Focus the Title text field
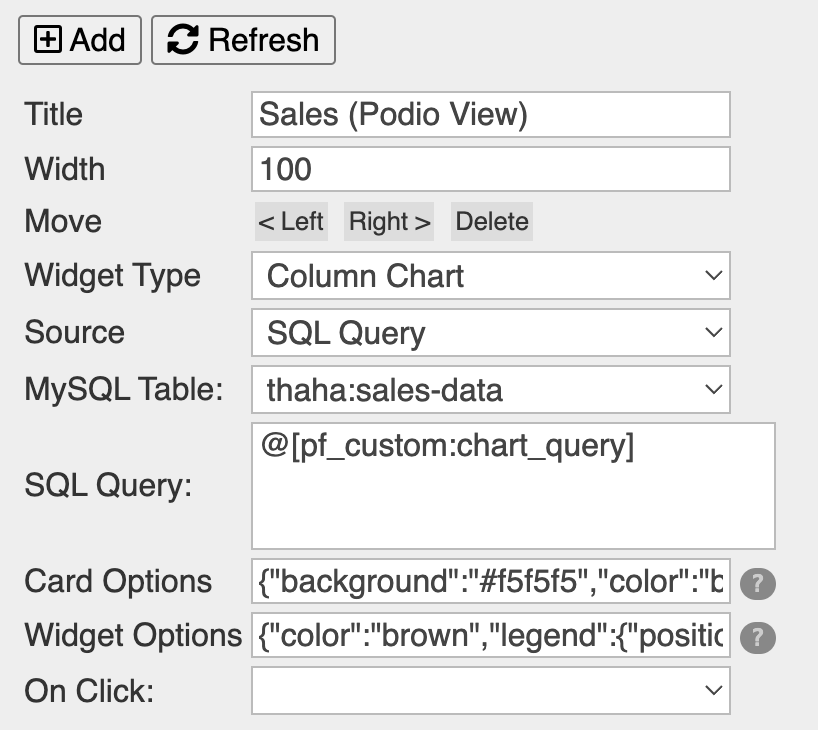The height and width of the screenshot is (730, 818). coord(490,115)
